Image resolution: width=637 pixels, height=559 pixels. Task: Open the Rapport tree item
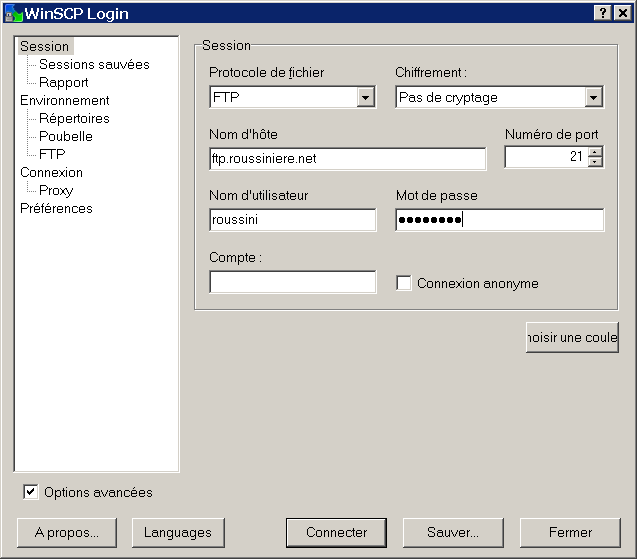[x=64, y=82]
